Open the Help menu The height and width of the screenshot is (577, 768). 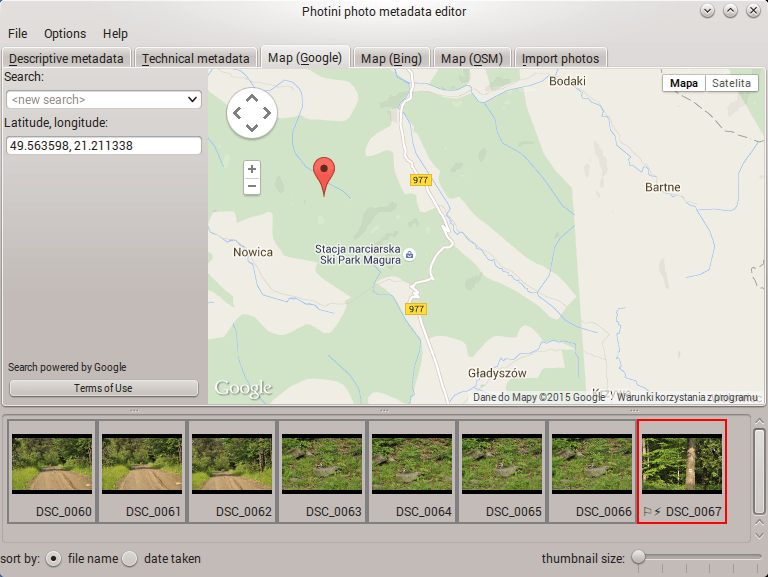(x=115, y=33)
